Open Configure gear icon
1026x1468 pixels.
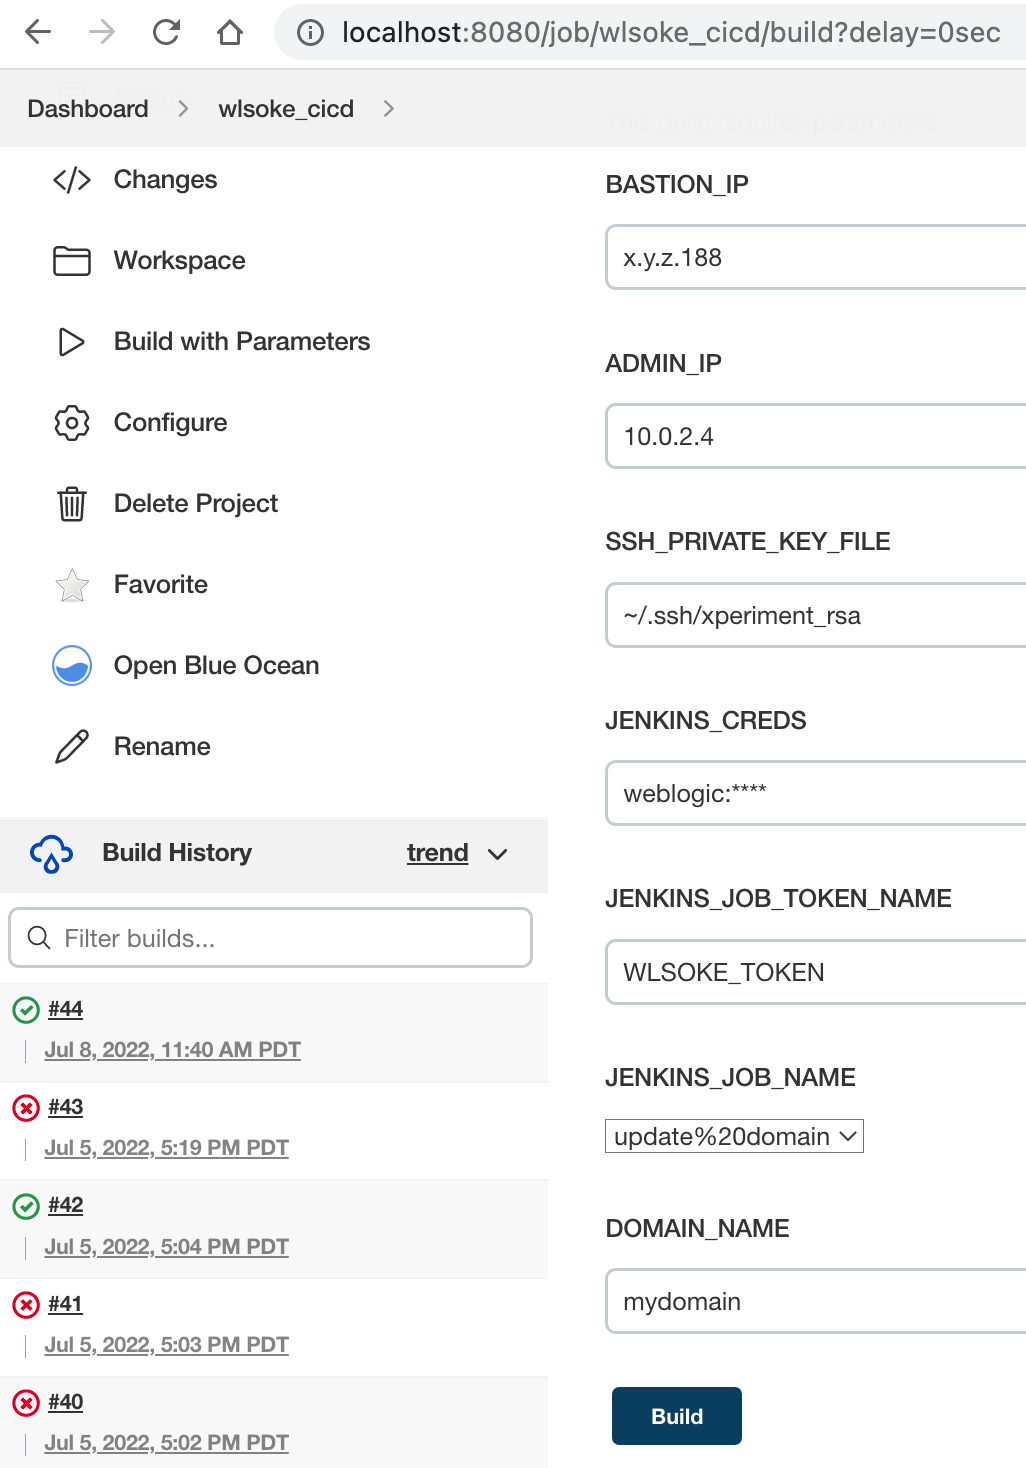click(x=72, y=423)
